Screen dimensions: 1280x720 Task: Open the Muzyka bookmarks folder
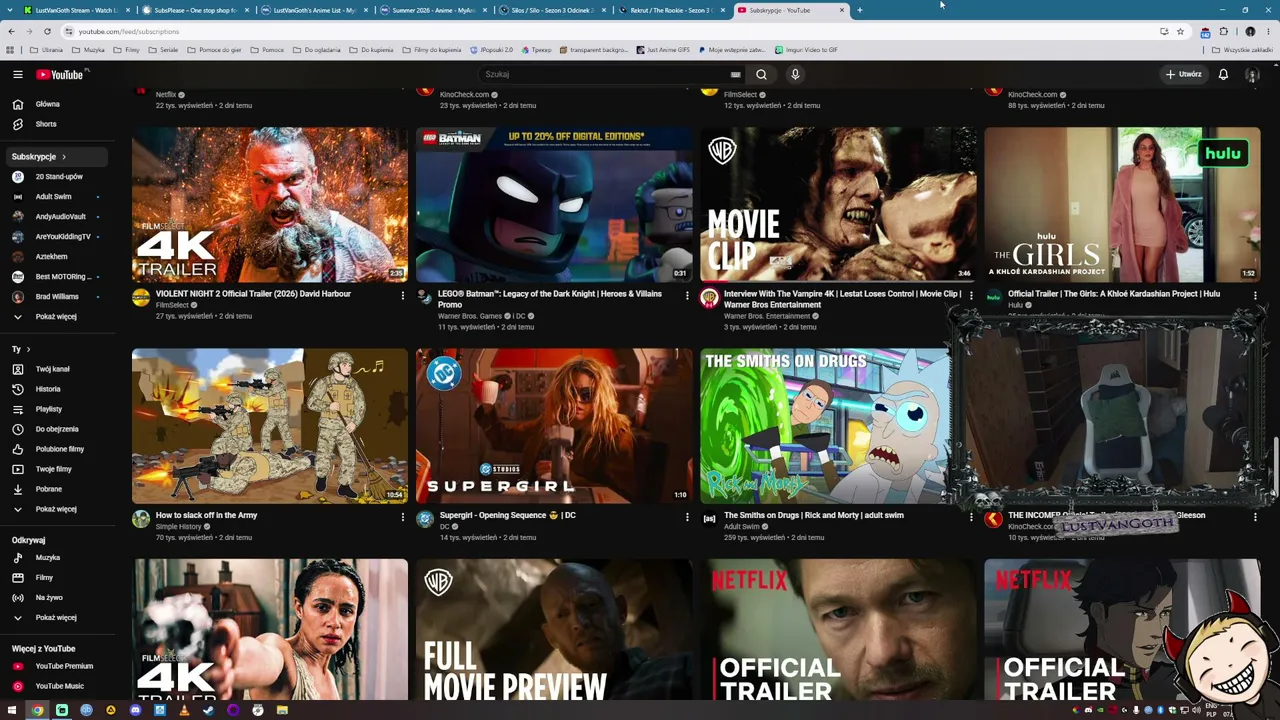coord(89,50)
